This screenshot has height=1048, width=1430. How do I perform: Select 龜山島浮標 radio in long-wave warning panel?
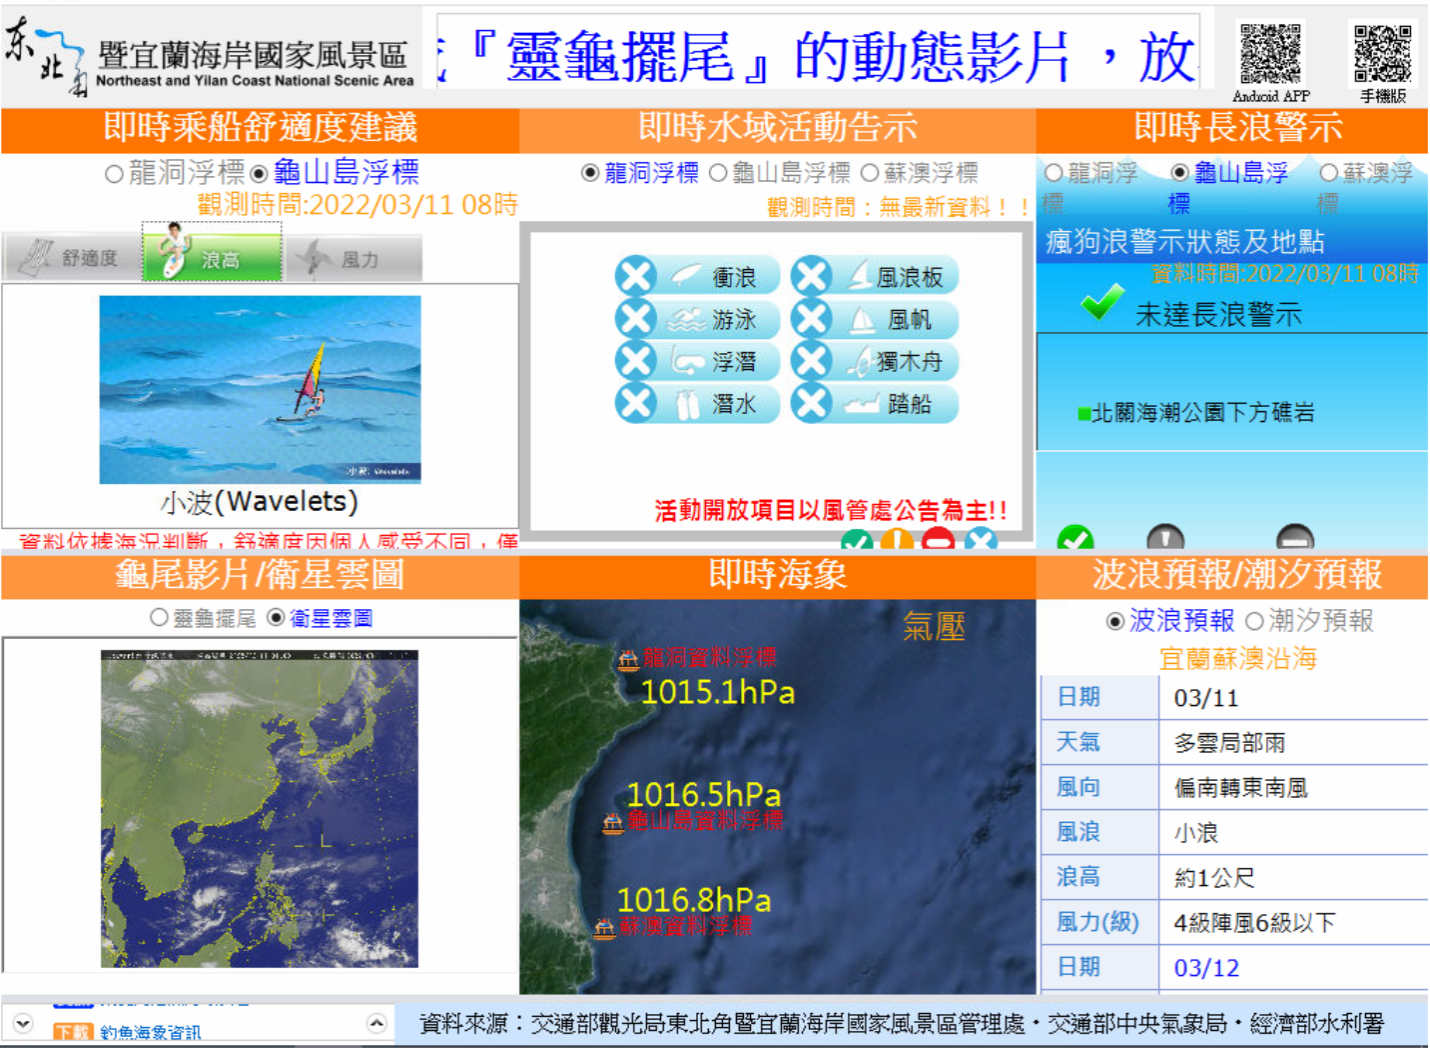[x=1180, y=173]
